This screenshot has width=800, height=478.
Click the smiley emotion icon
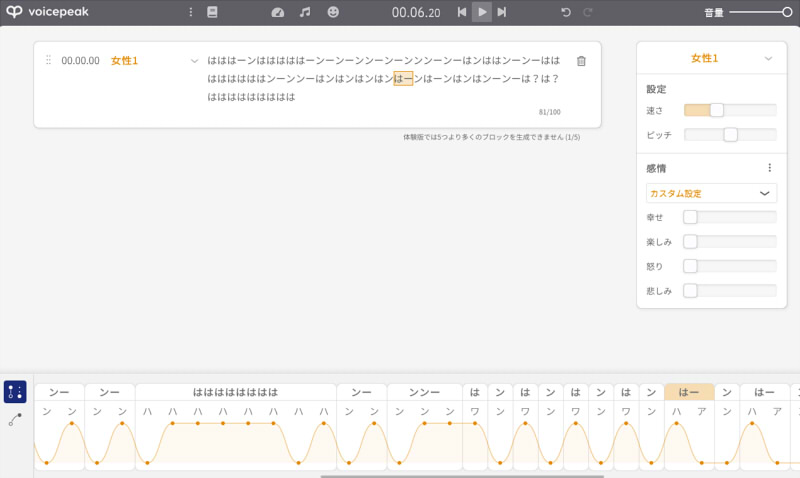(333, 12)
